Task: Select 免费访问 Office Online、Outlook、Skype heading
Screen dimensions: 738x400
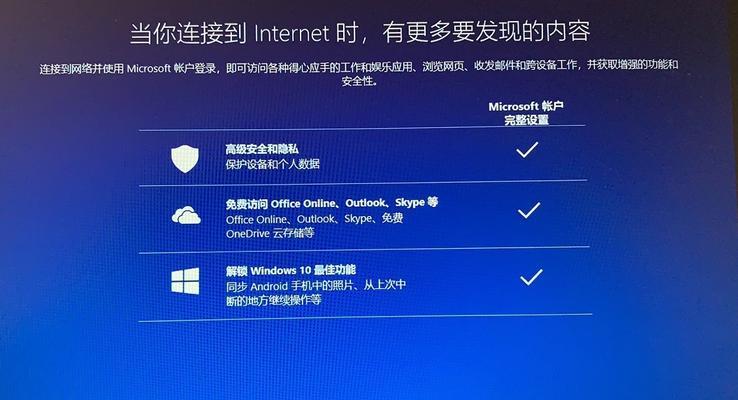Action: click(332, 203)
